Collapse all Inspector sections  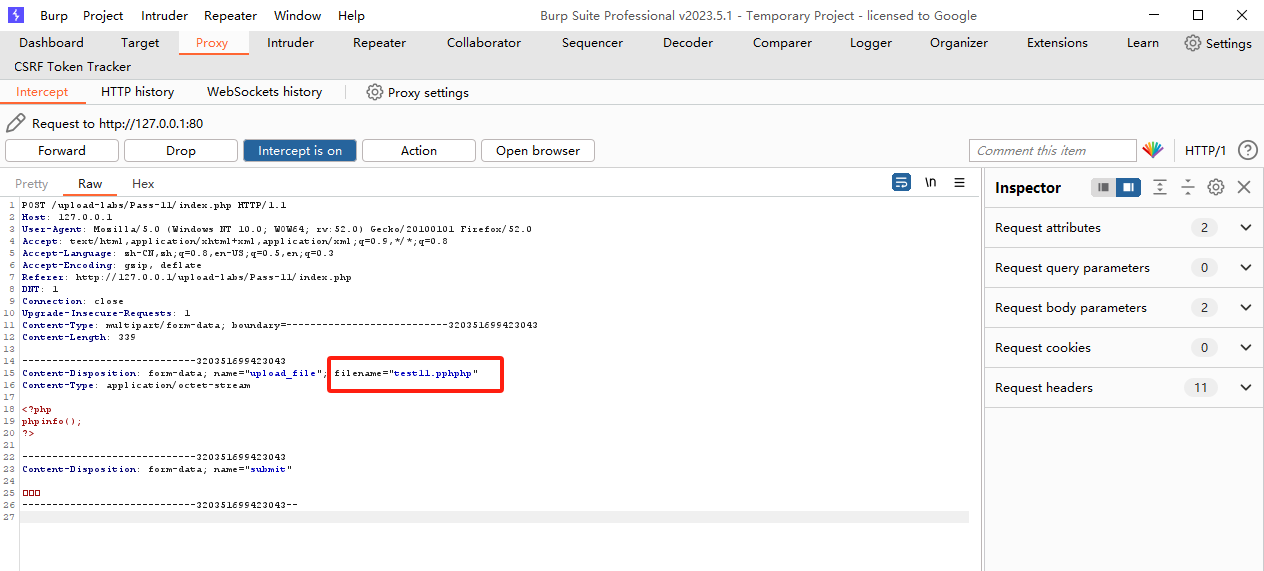tap(1188, 187)
